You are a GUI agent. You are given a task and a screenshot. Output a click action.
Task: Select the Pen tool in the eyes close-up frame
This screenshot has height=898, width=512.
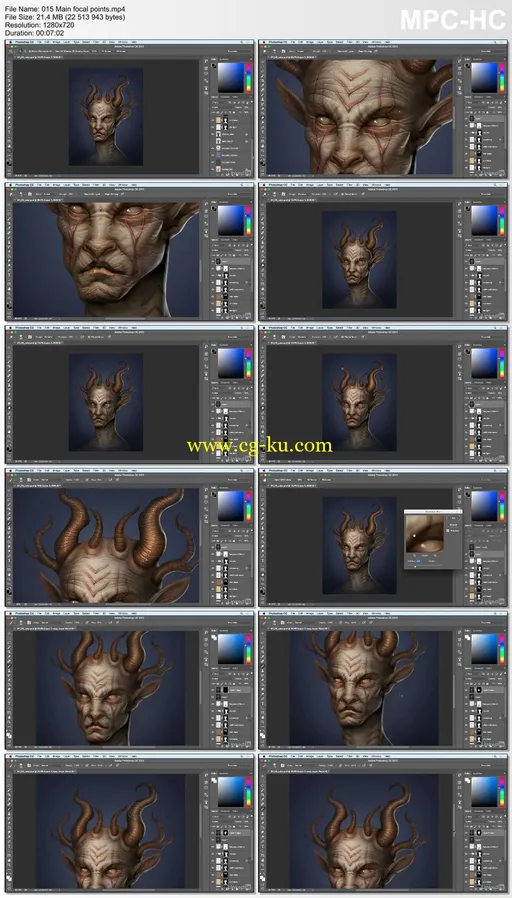[x=262, y=127]
